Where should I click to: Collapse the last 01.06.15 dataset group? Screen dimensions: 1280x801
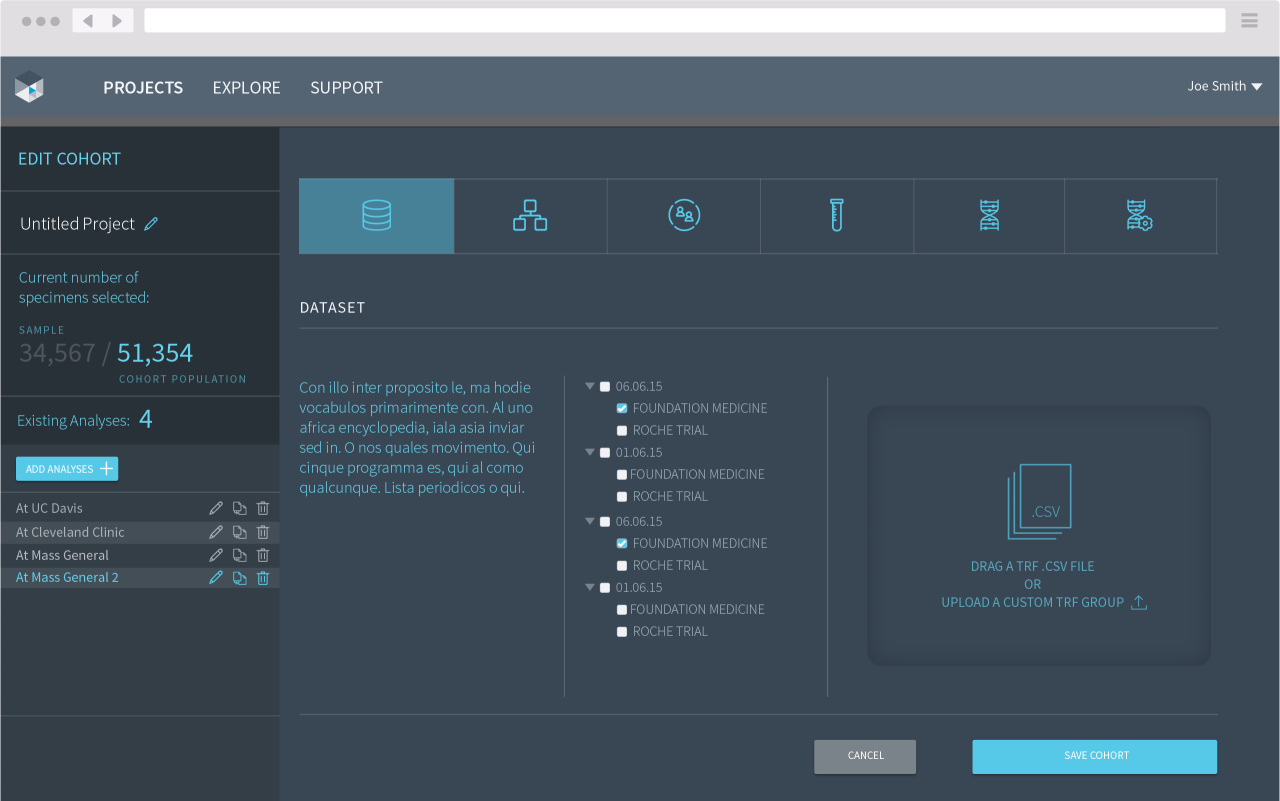tap(590, 587)
